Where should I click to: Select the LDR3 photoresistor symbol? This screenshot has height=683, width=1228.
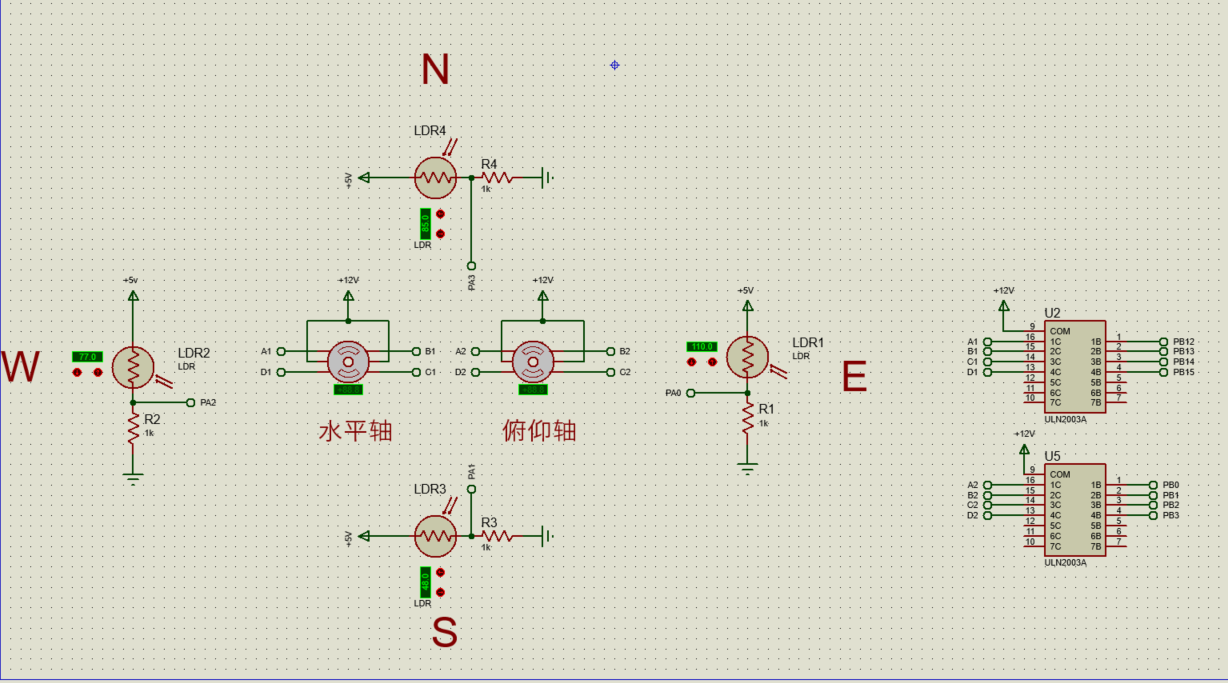[x=435, y=536]
